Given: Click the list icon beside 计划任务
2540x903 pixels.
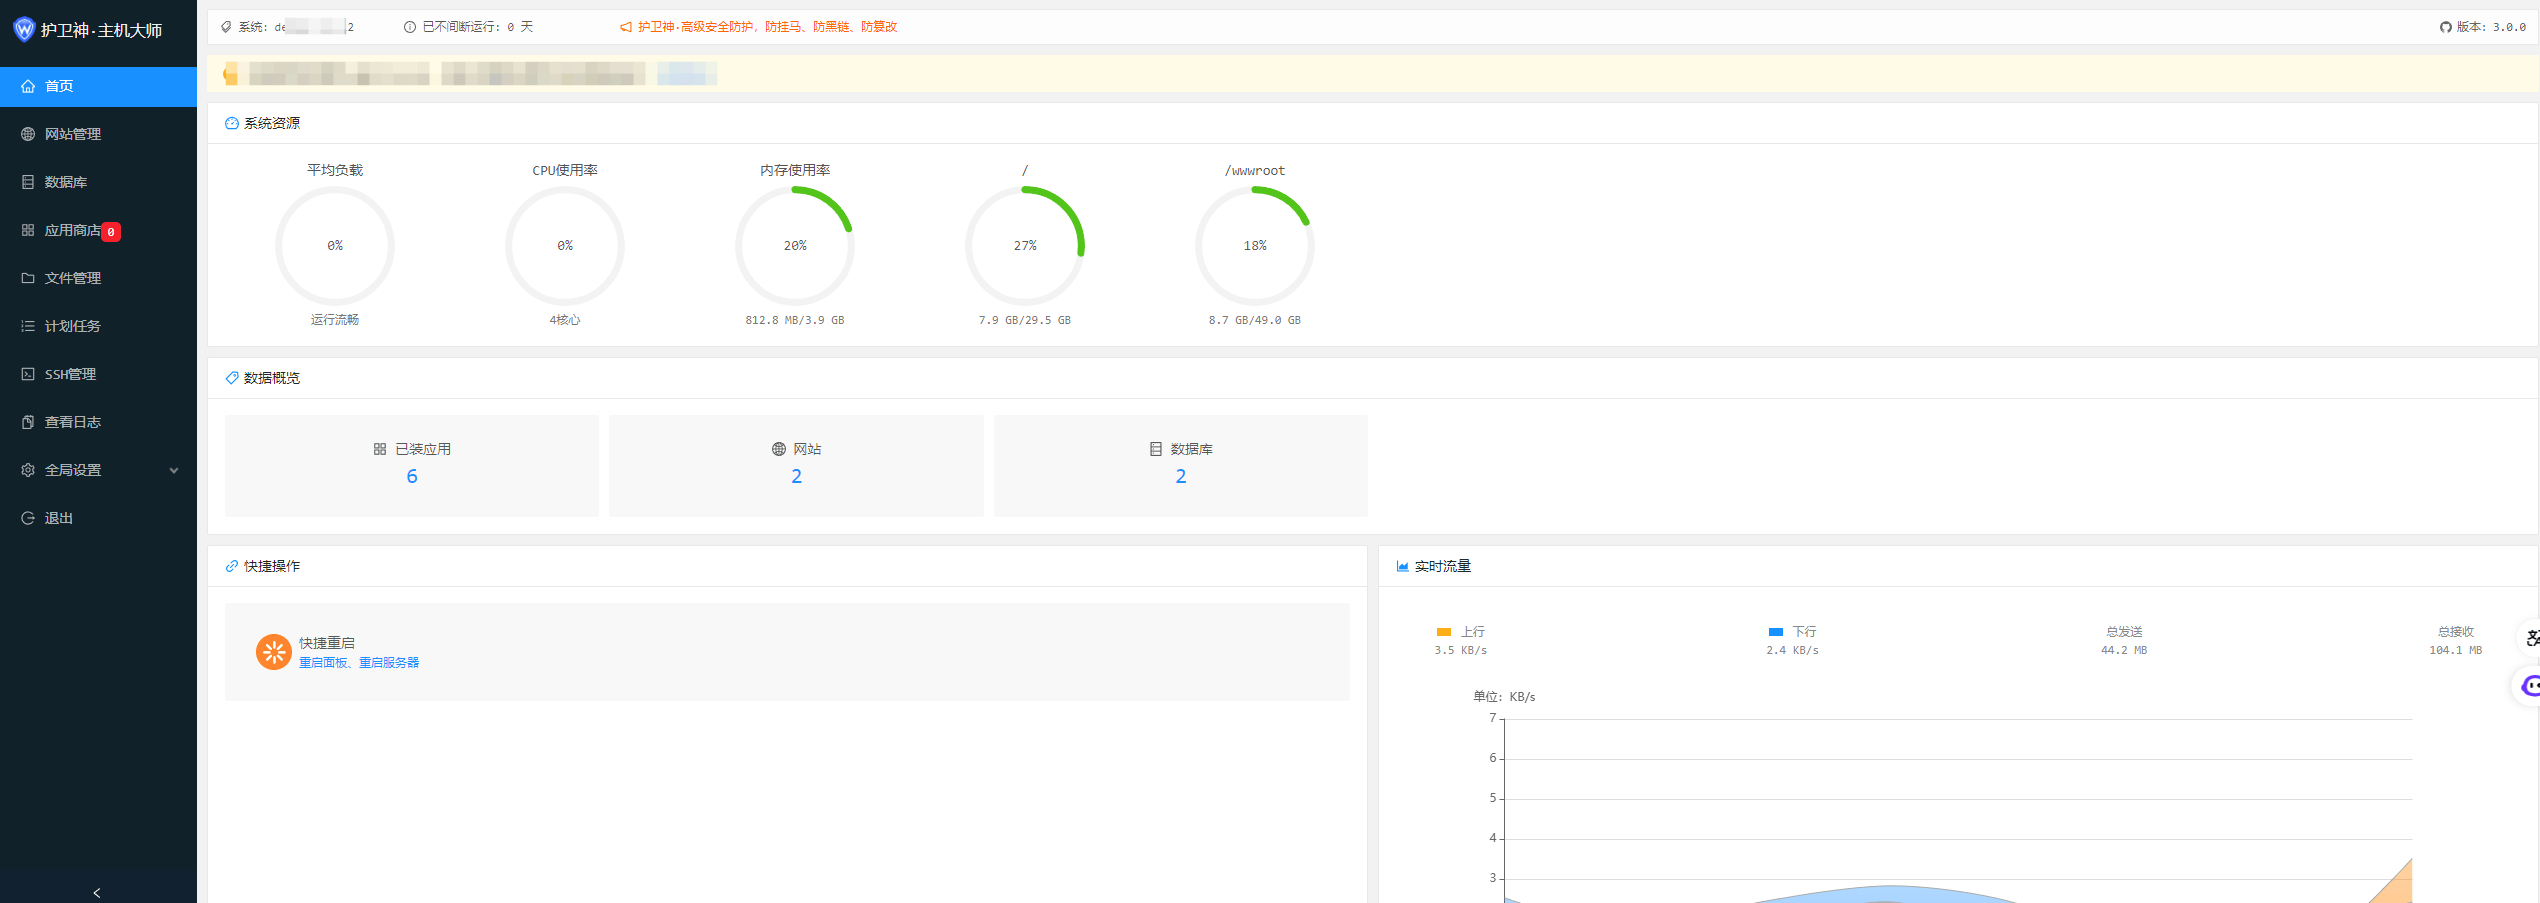Looking at the screenshot, I should click(x=28, y=326).
